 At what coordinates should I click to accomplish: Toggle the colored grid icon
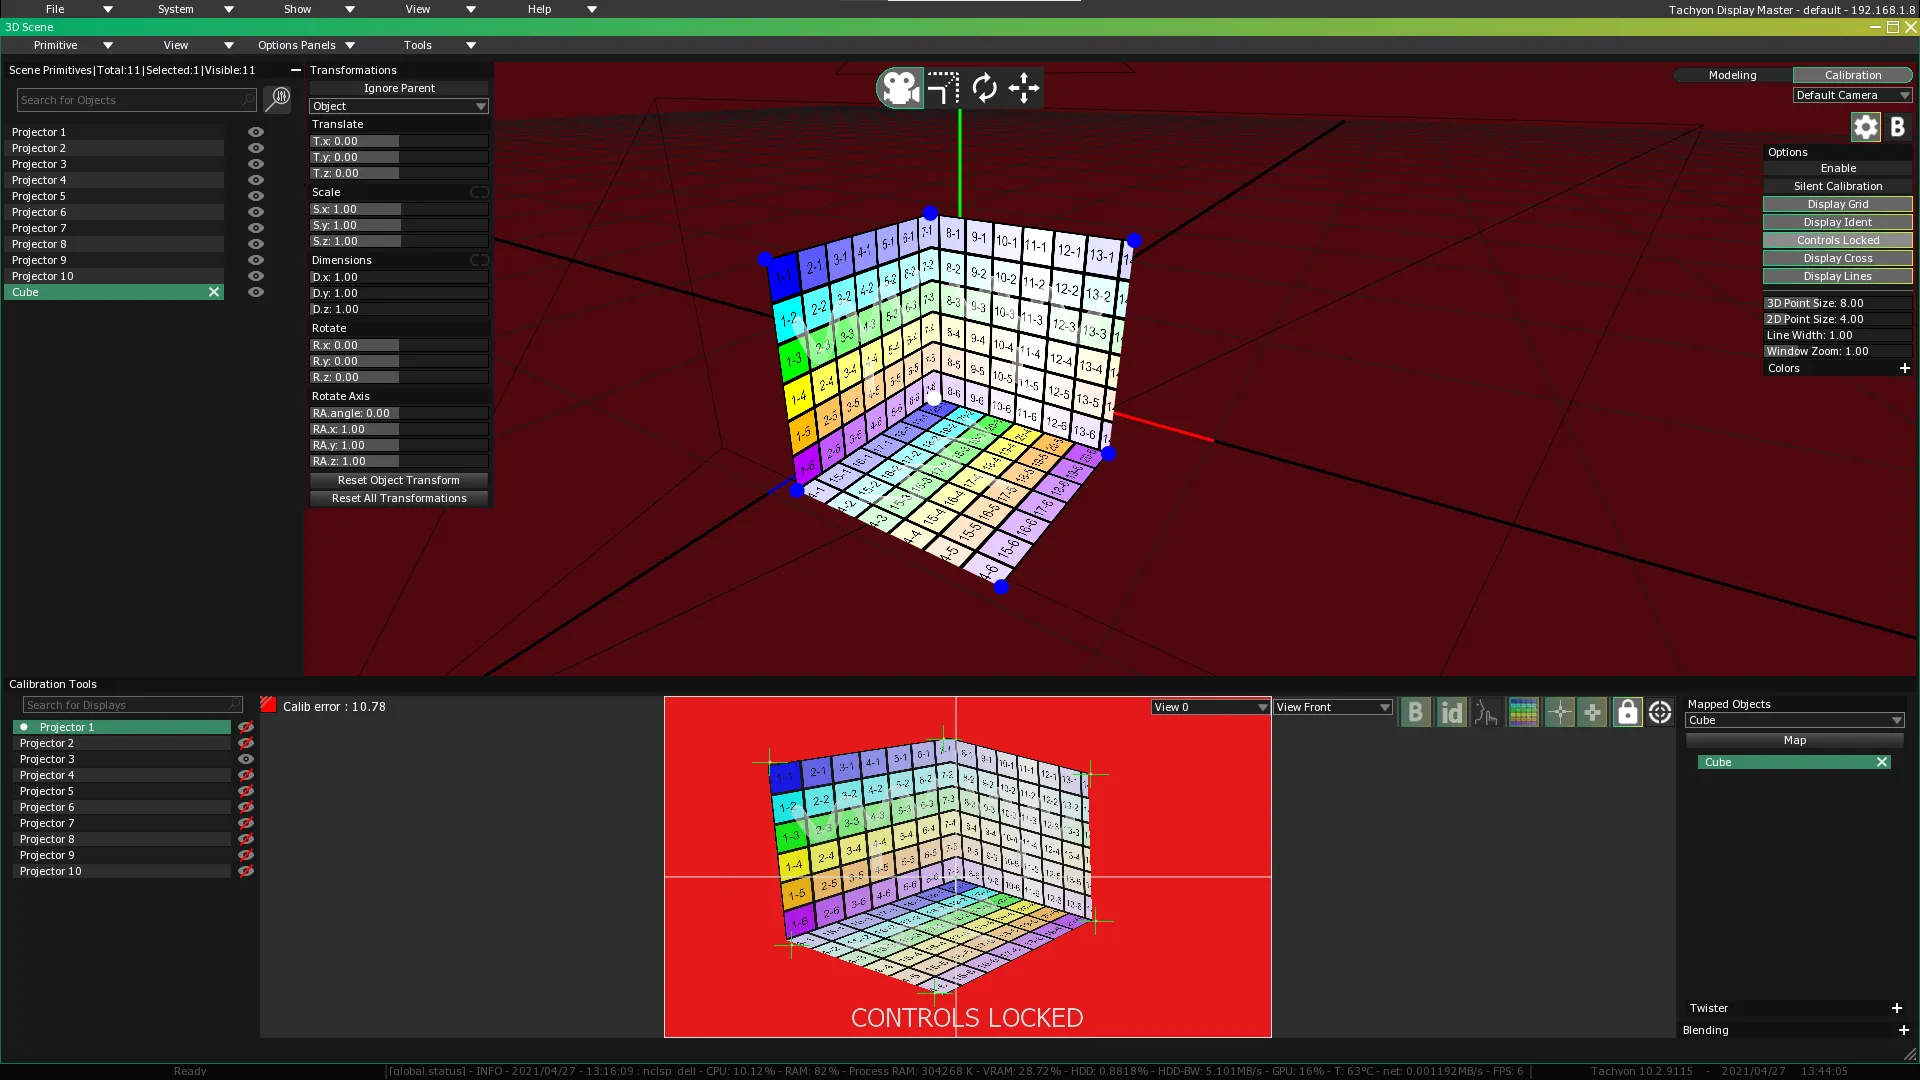pyautogui.click(x=1523, y=712)
